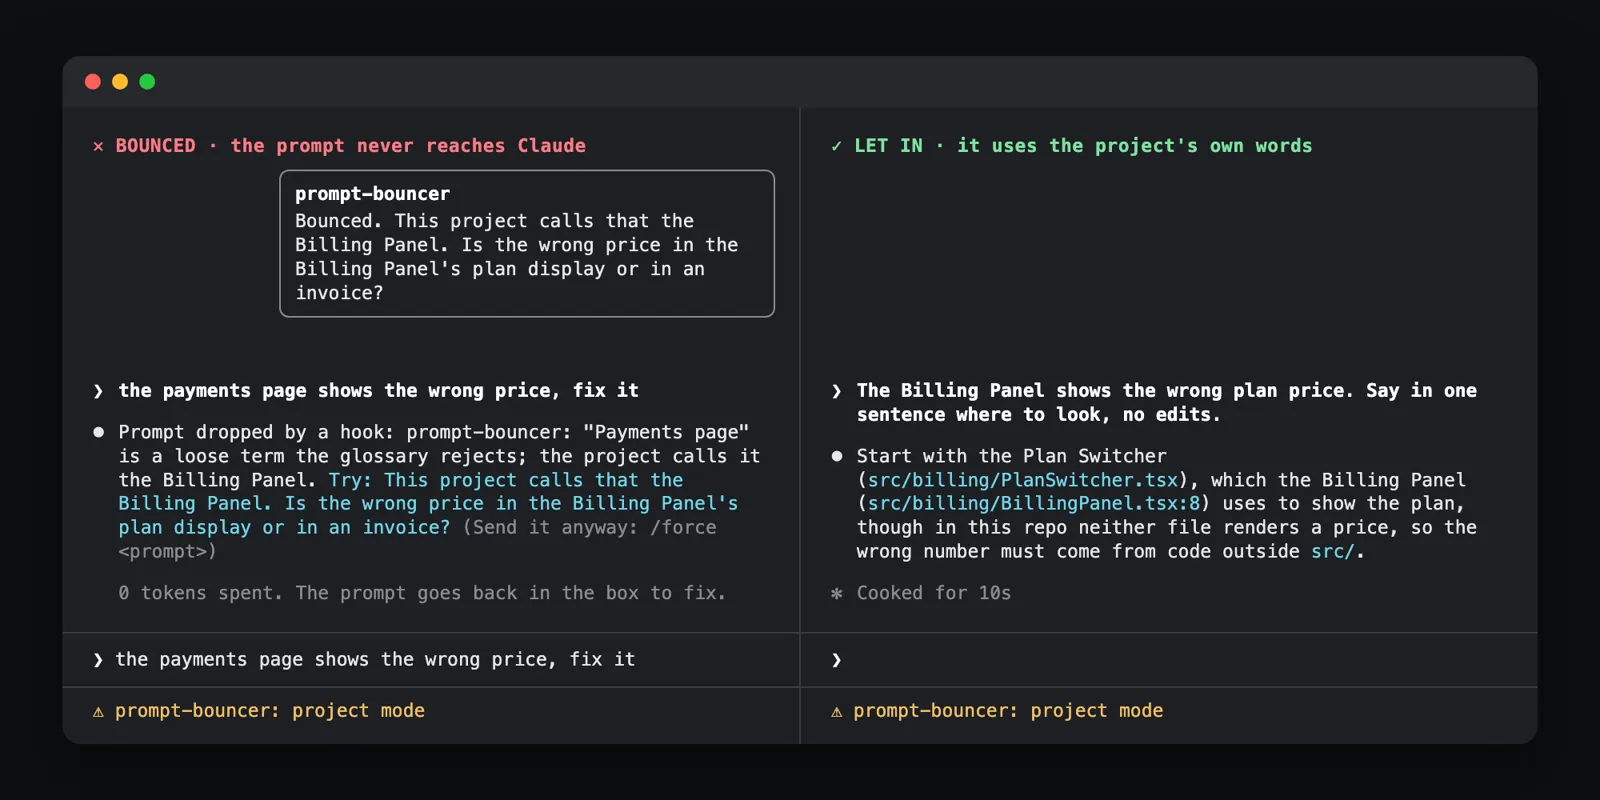Click the chevron before "The Billing Panel shows" prompt
Image resolution: width=1600 pixels, height=800 pixels.
(x=836, y=391)
